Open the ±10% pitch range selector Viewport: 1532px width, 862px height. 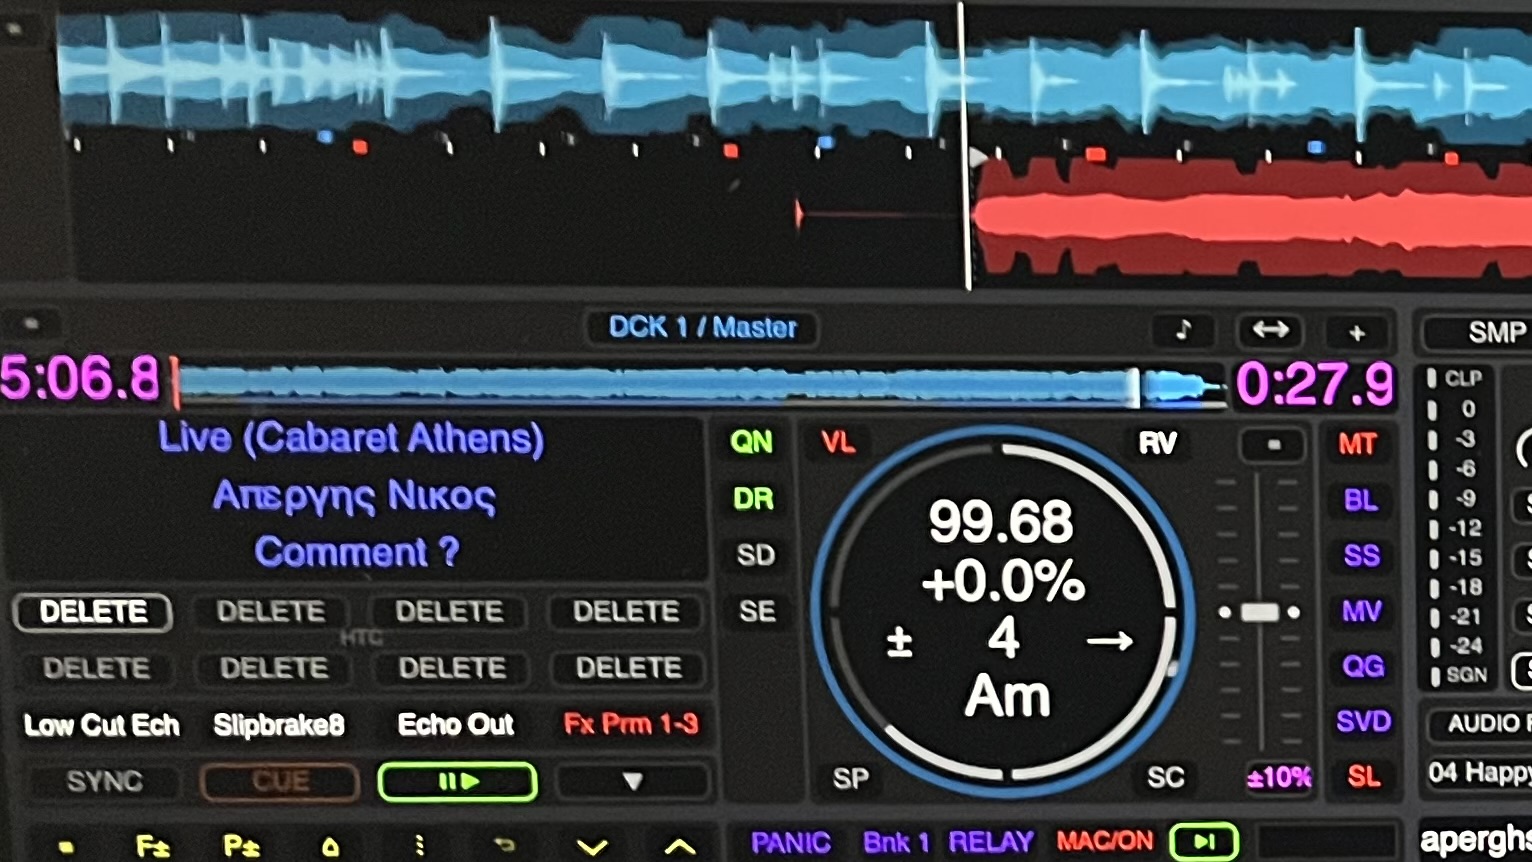1279,777
